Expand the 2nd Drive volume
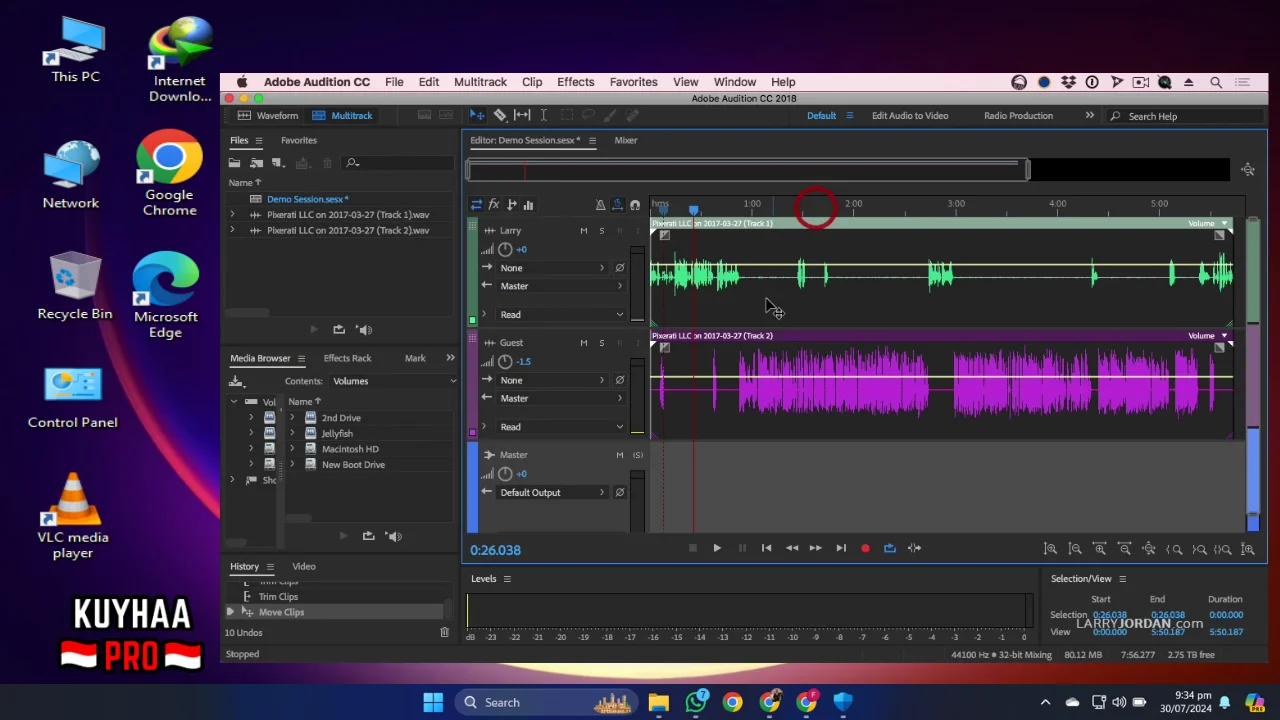Image resolution: width=1280 pixels, height=720 pixels. [292, 418]
